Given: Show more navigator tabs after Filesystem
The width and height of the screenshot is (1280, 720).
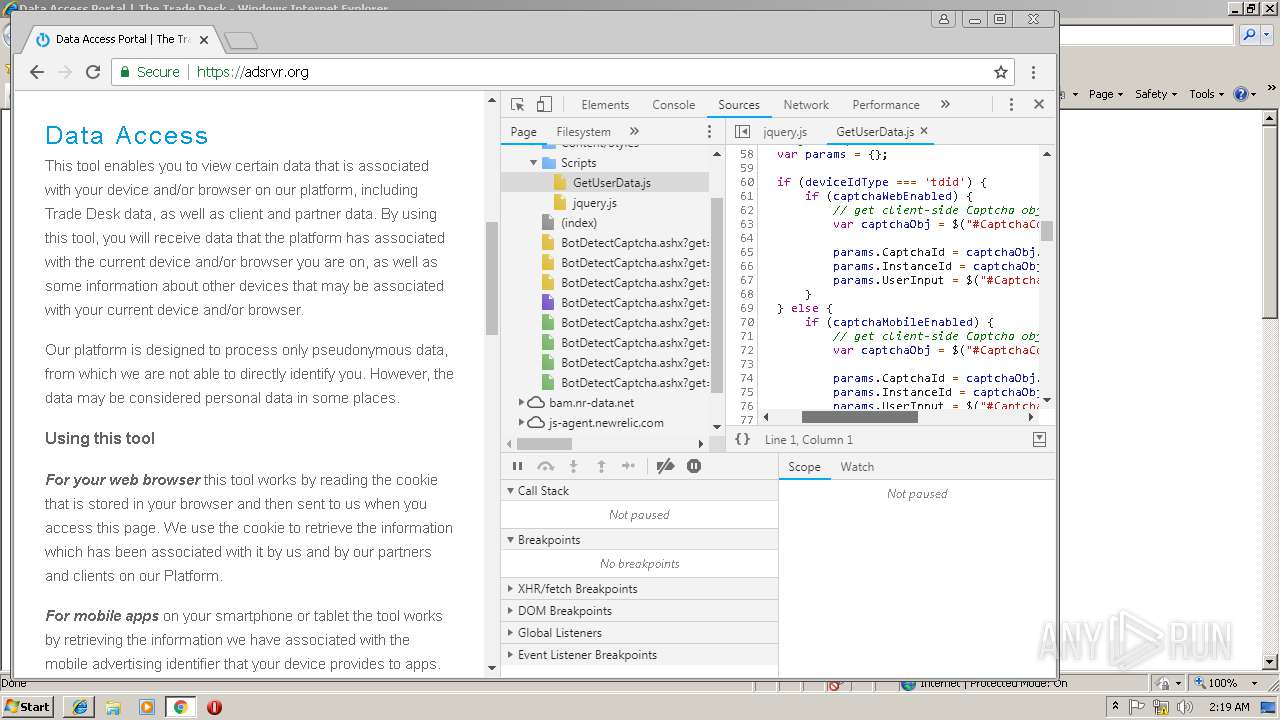Looking at the screenshot, I should (x=634, y=131).
